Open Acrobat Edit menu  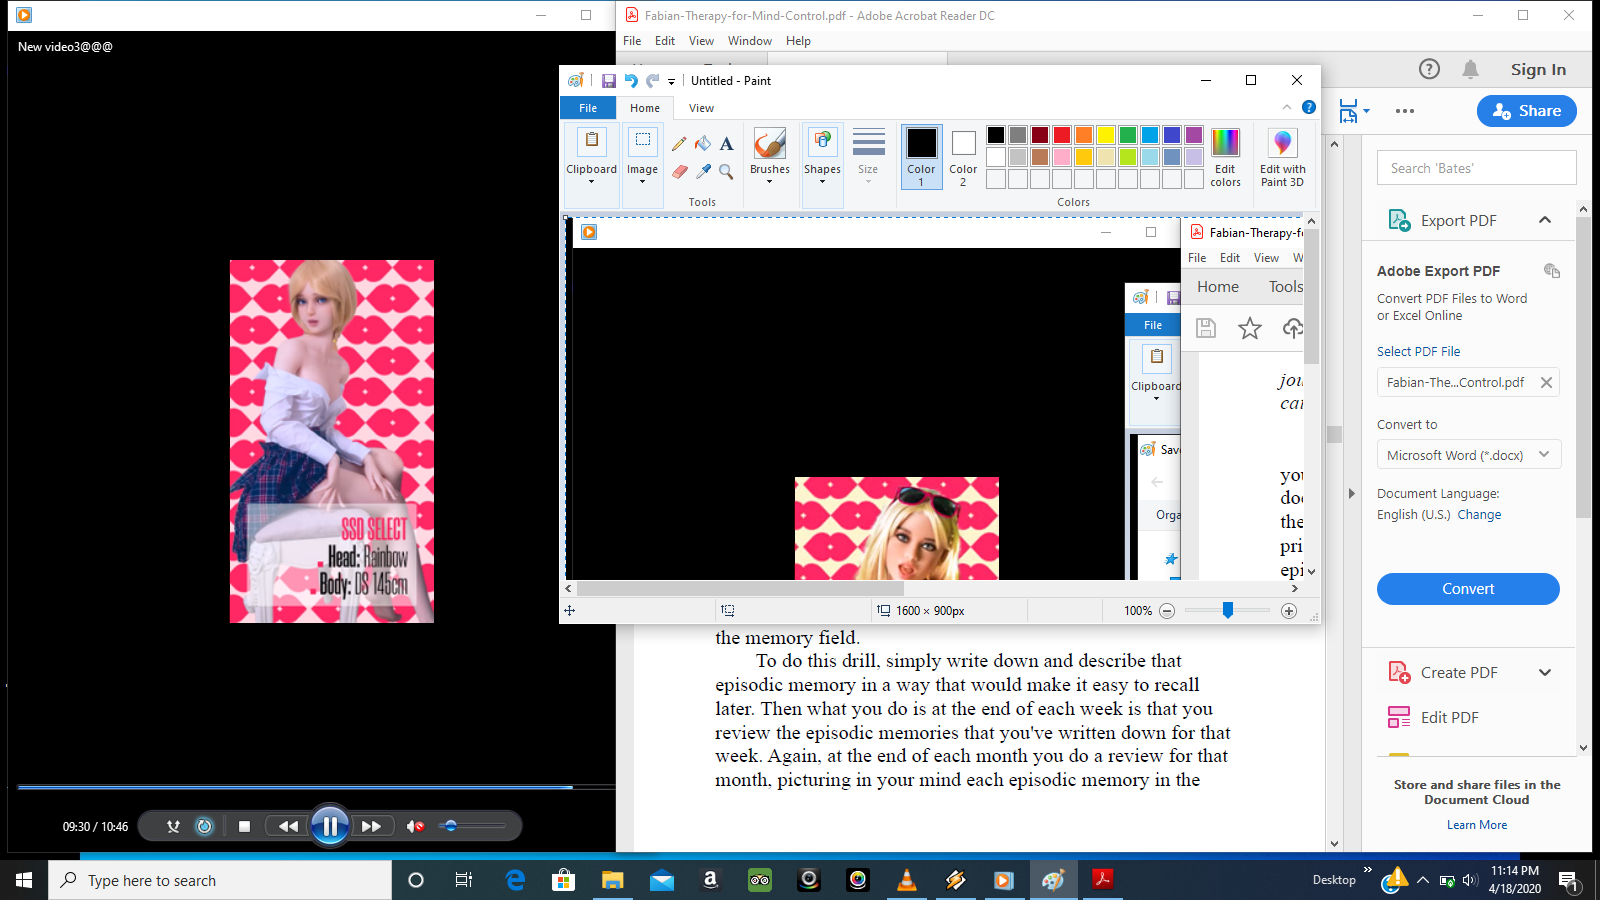pos(665,41)
